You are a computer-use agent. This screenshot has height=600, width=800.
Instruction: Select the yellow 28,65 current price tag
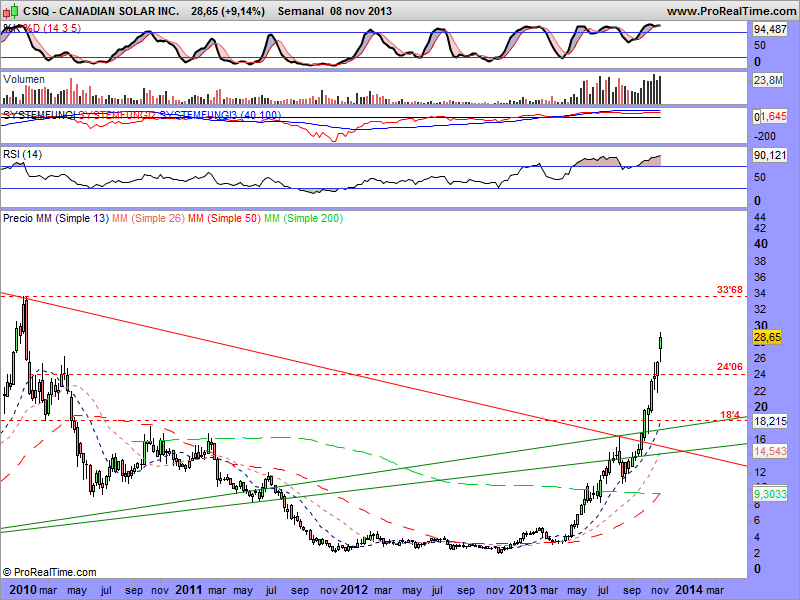(767, 337)
